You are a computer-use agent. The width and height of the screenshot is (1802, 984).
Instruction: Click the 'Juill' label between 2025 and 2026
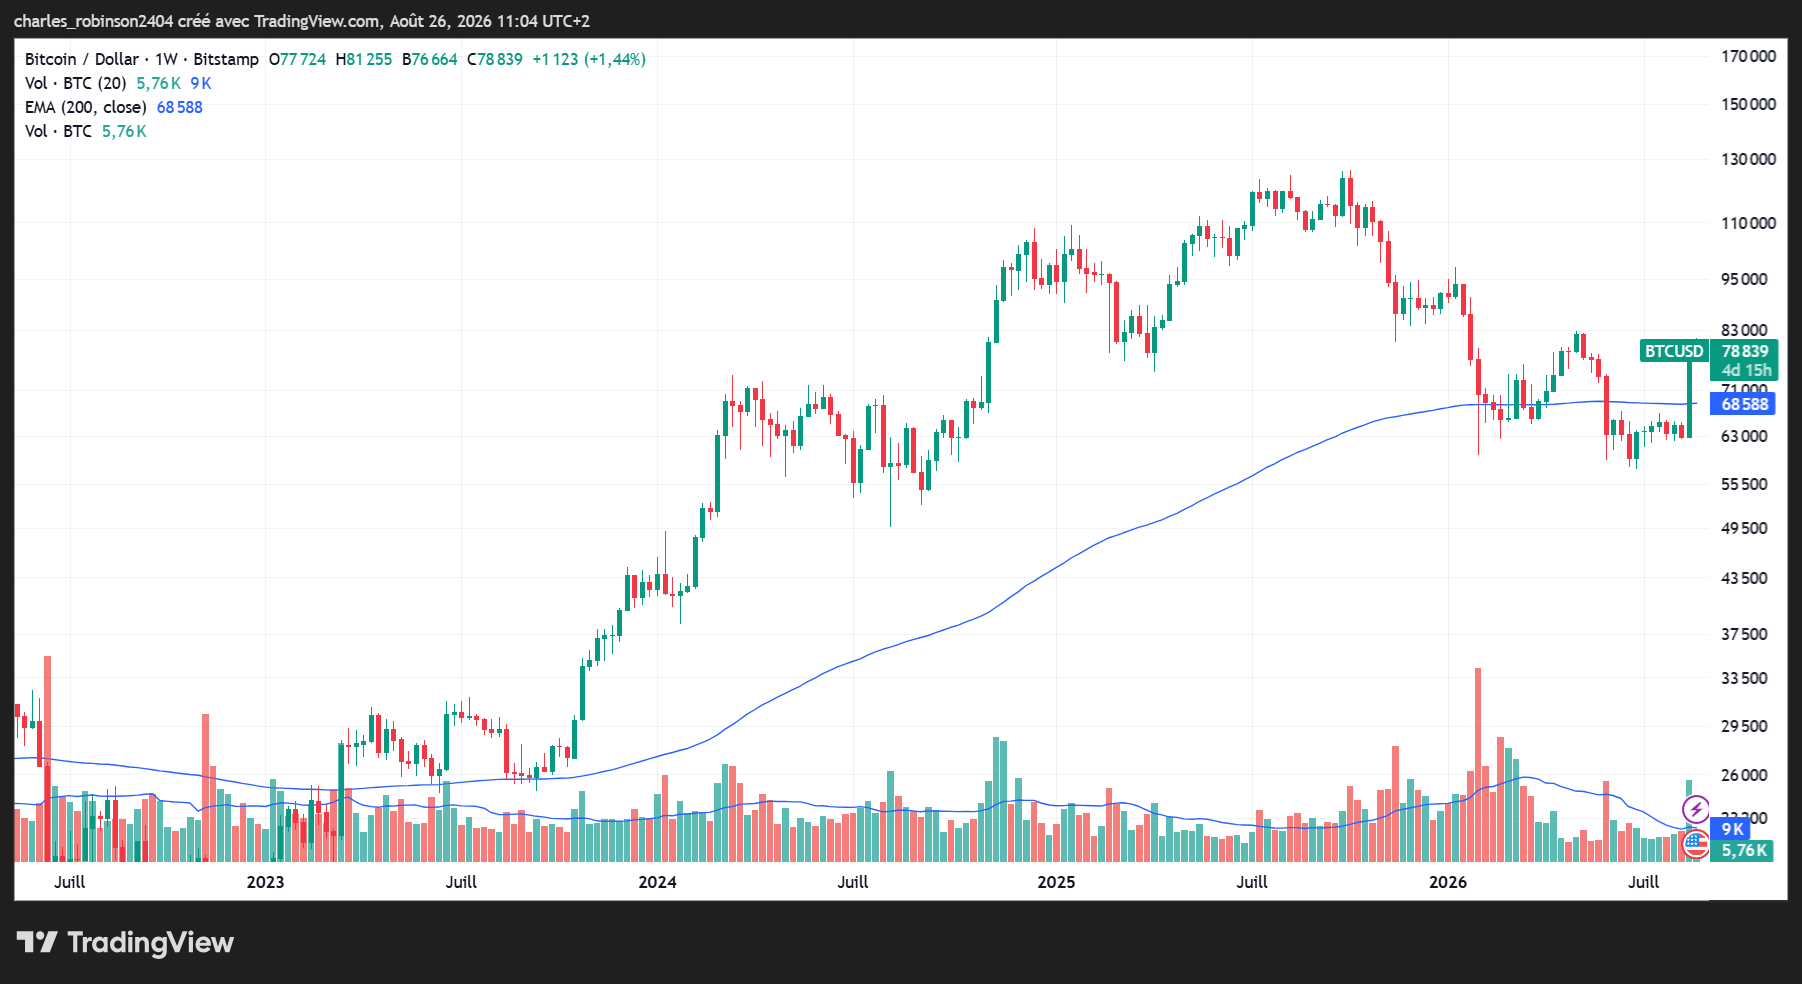[x=1252, y=882]
